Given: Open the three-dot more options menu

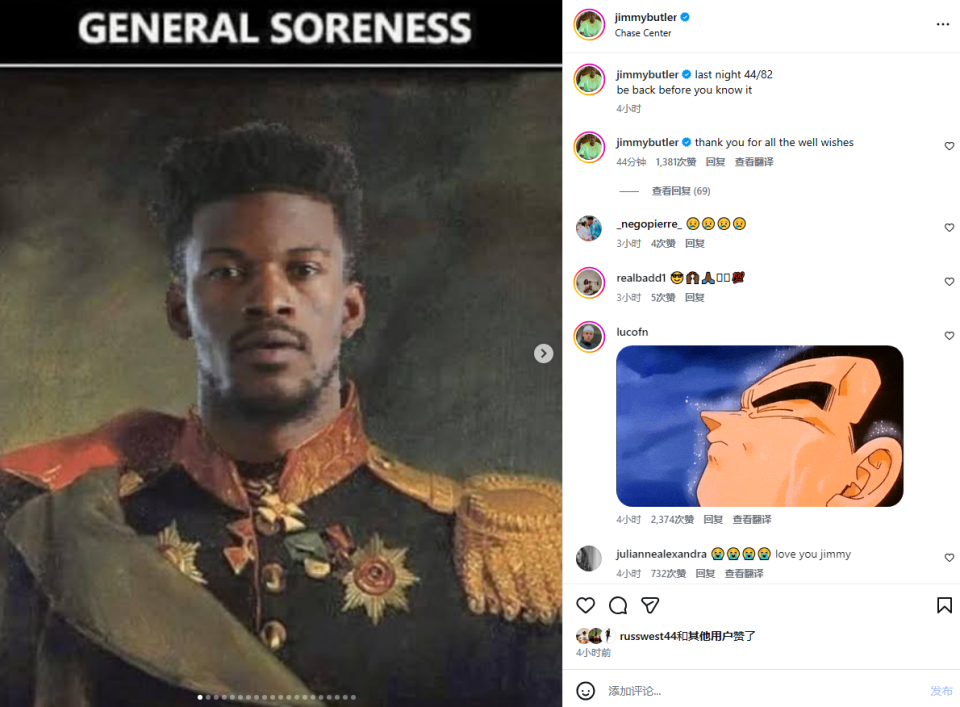Looking at the screenshot, I should click(943, 24).
